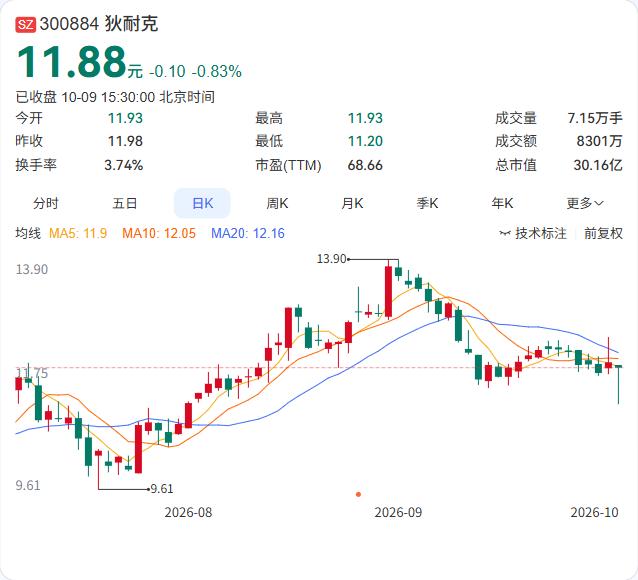638x580 pixels.
Task: Click the 换手率 value 3.74%
Action: pyautogui.click(x=124, y=165)
